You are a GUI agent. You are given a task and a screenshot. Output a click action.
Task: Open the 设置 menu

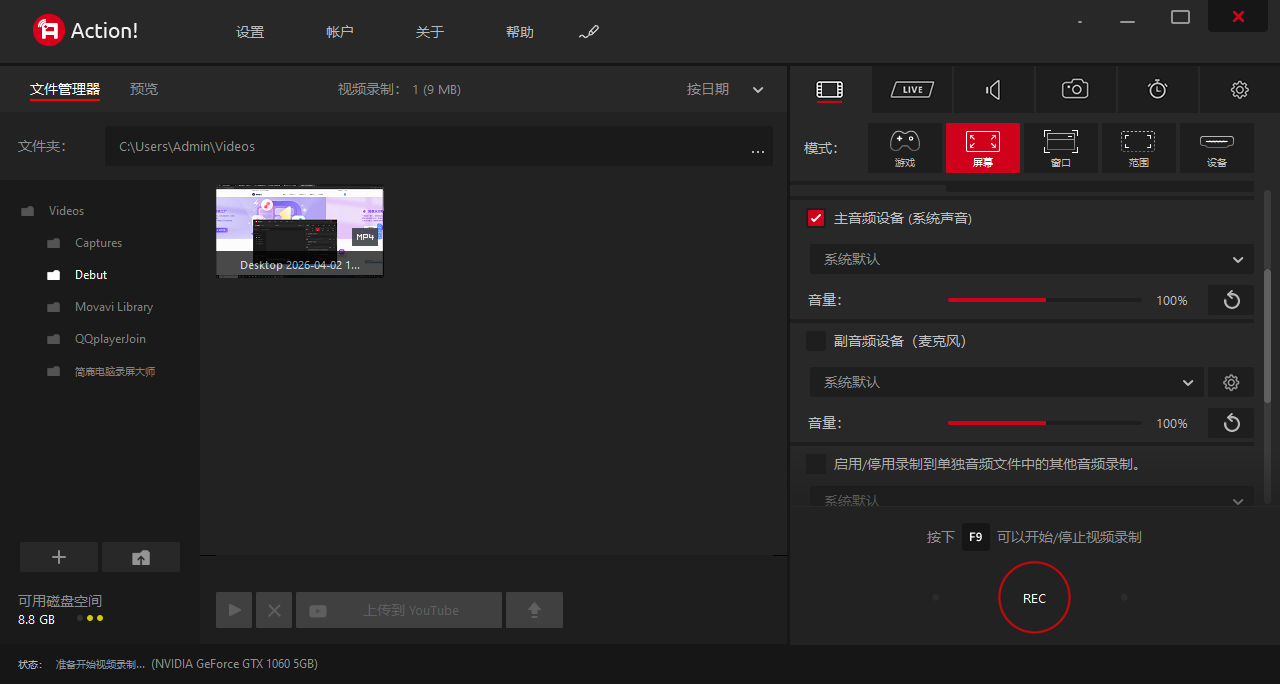click(x=250, y=32)
